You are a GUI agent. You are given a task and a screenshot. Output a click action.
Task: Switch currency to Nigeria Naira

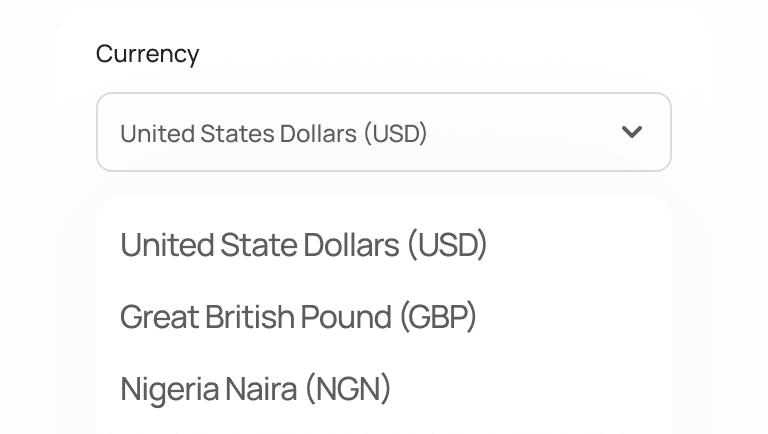pos(255,389)
